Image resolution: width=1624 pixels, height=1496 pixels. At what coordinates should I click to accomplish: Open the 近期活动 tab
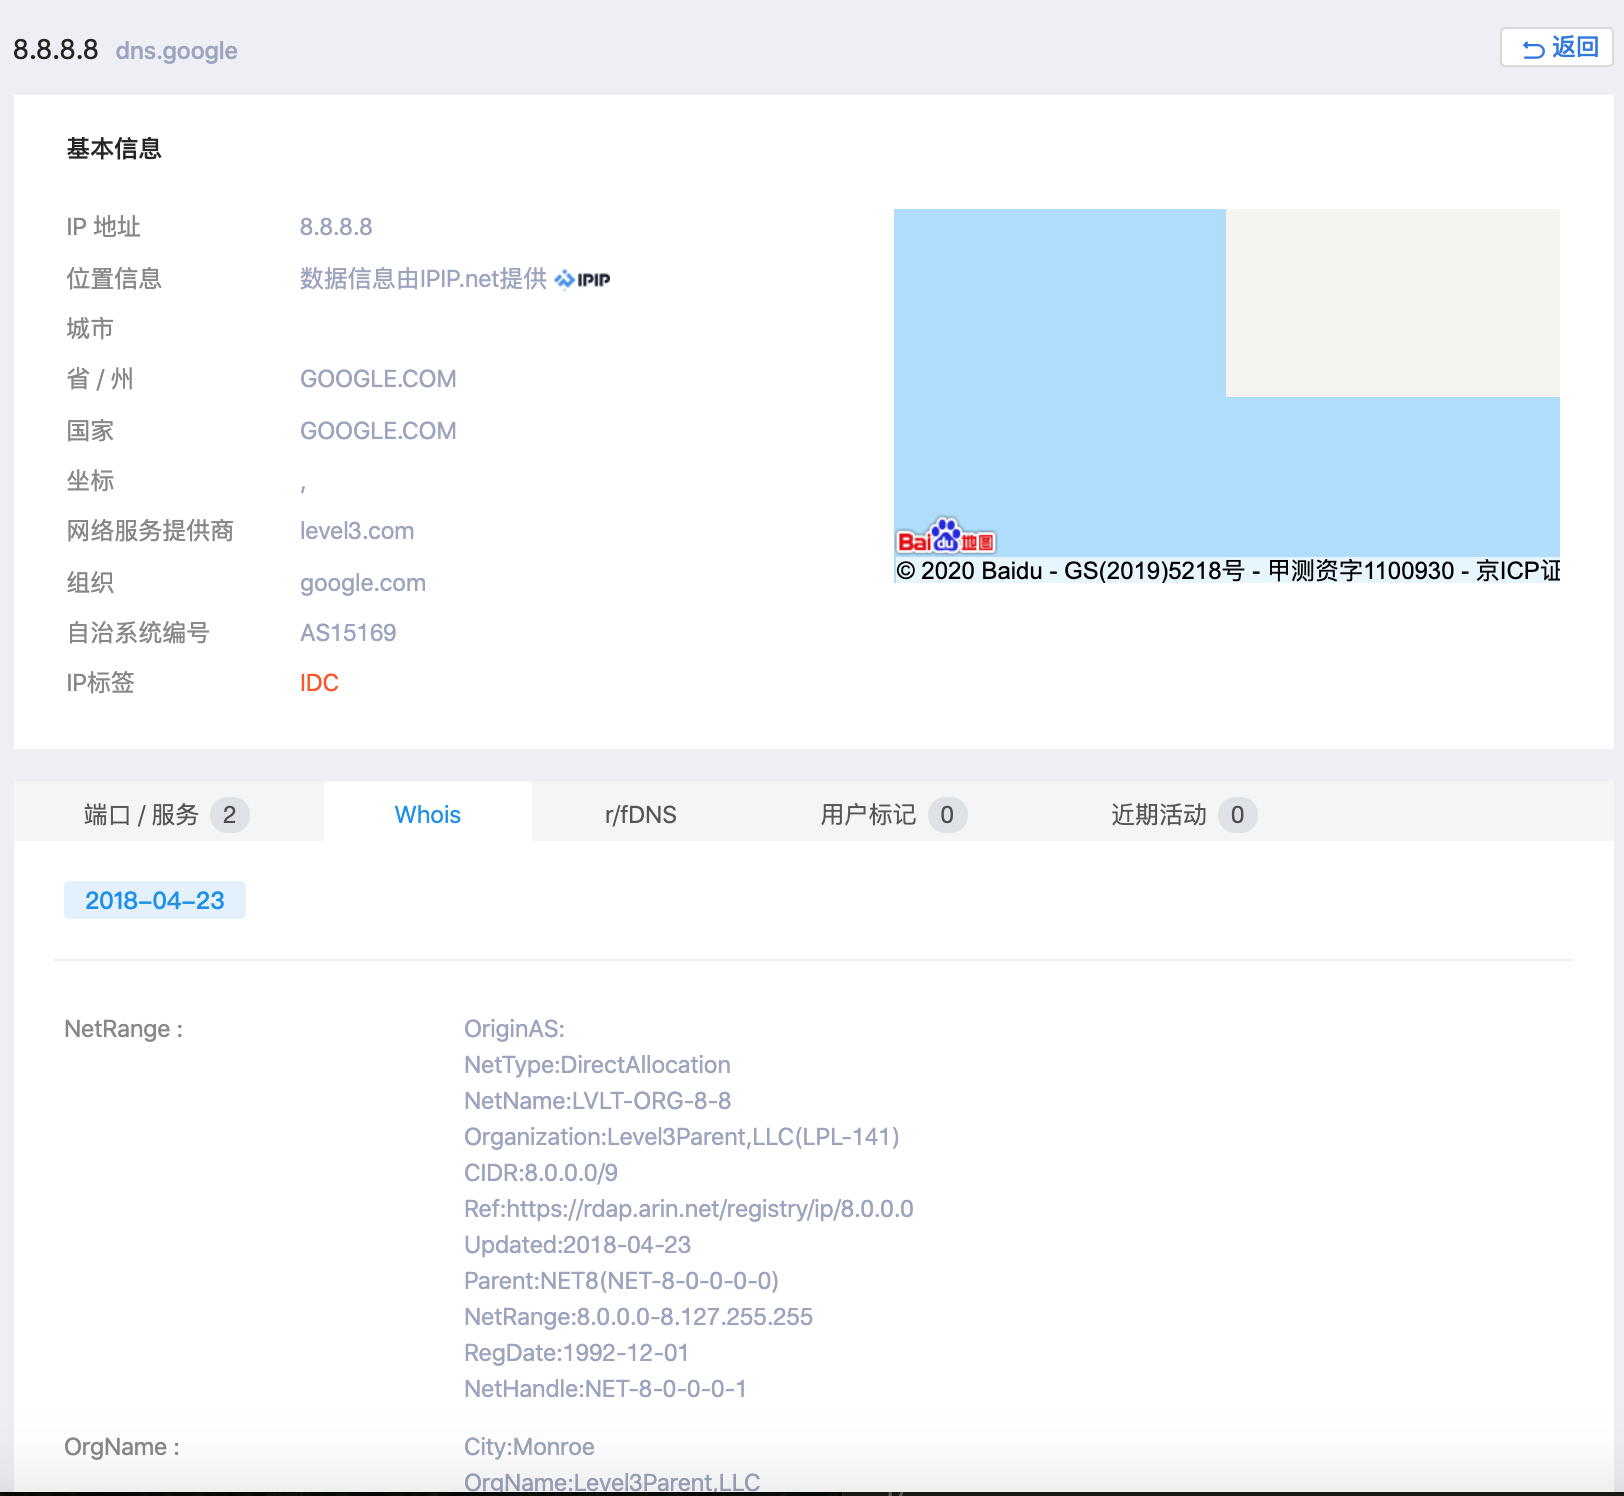1183,815
